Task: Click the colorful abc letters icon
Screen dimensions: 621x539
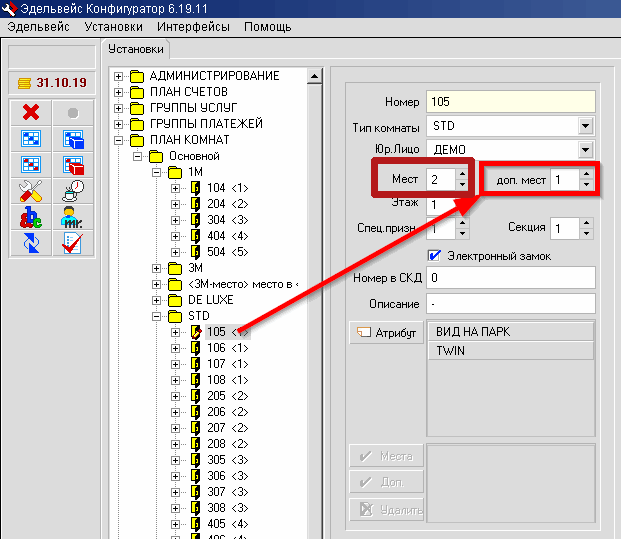Action: 30,216
